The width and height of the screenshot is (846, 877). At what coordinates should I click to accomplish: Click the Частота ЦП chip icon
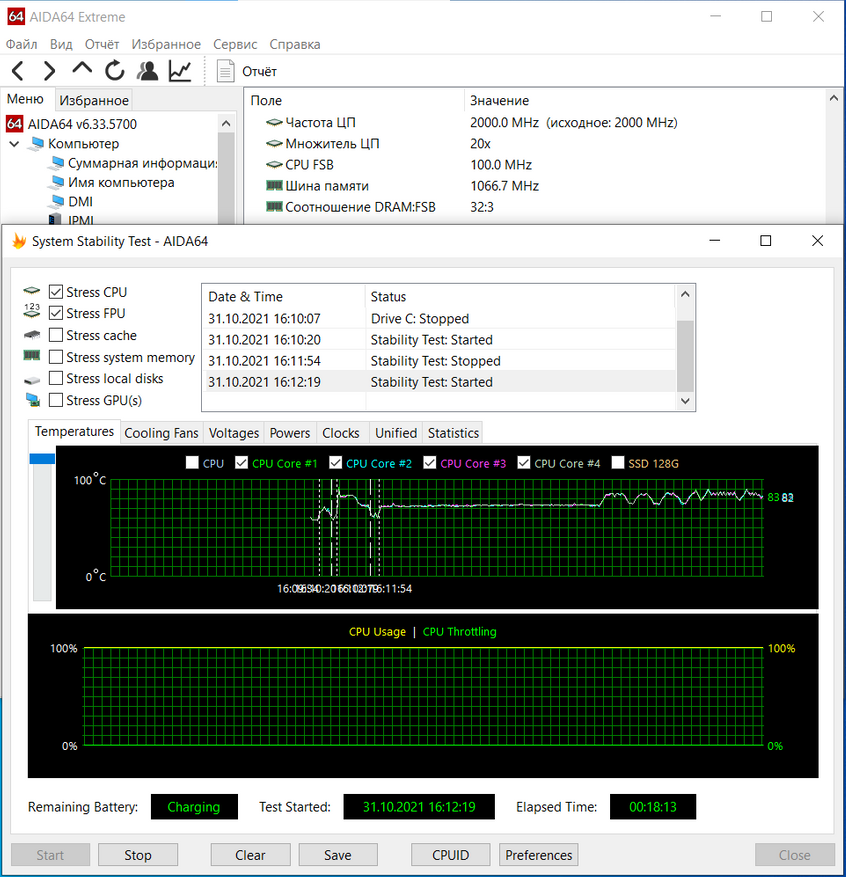pyautogui.click(x=274, y=122)
